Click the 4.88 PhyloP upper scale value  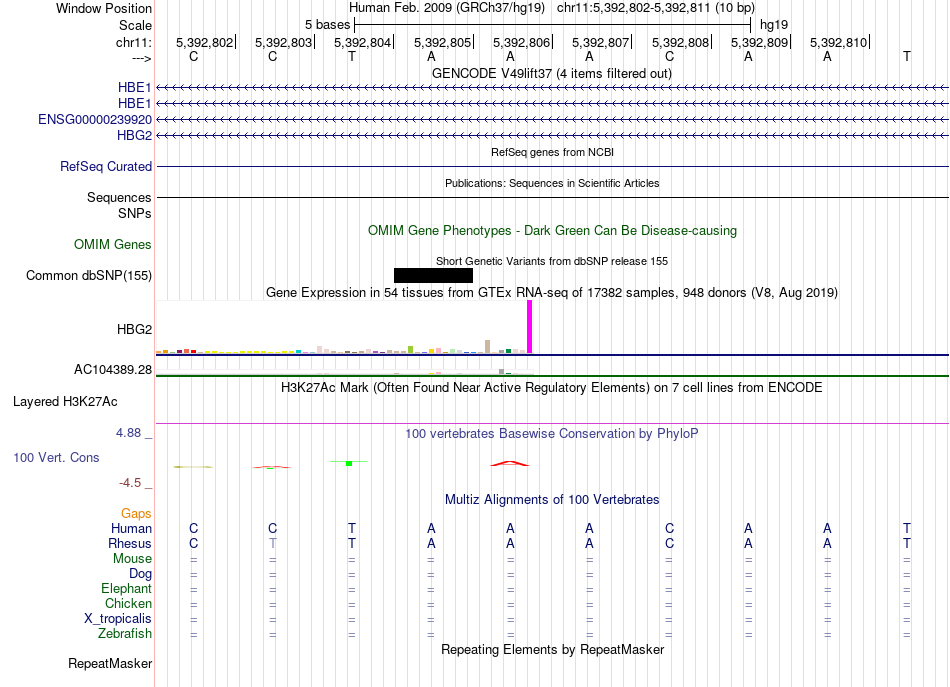click(x=128, y=433)
